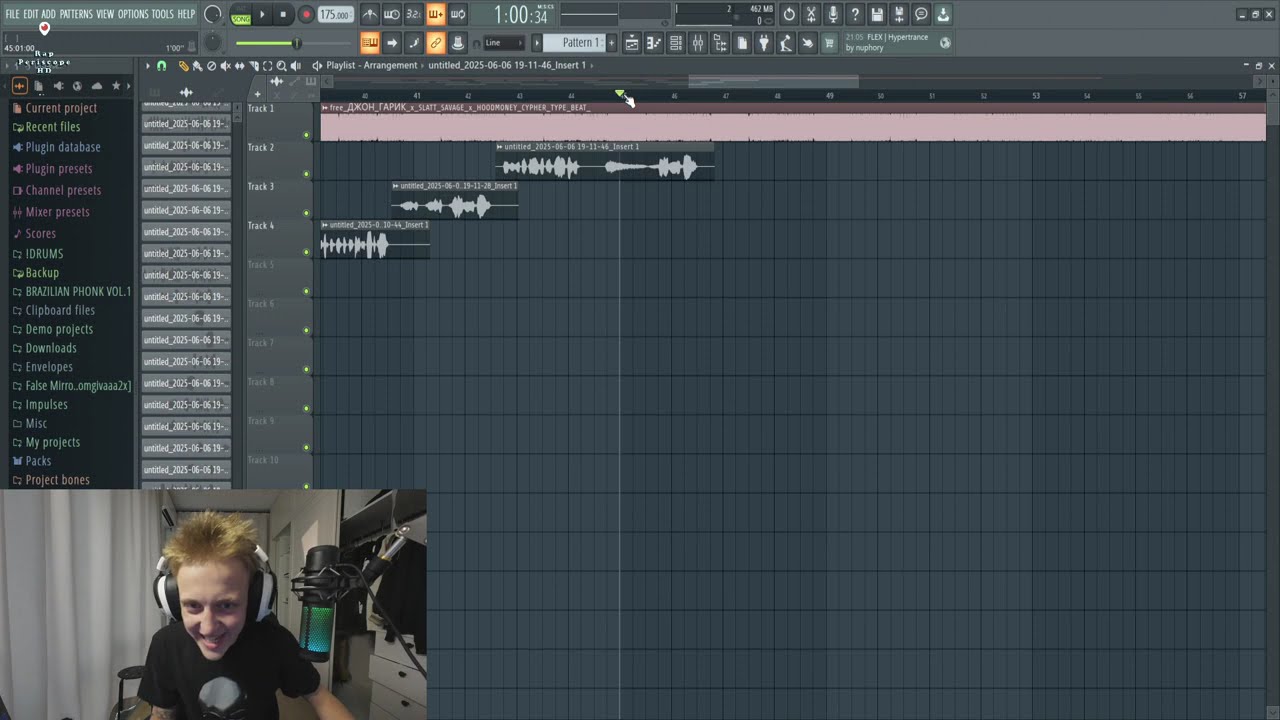Toggle the green magnet snap icon in Playlist
The height and width of the screenshot is (720, 1280).
162,66
